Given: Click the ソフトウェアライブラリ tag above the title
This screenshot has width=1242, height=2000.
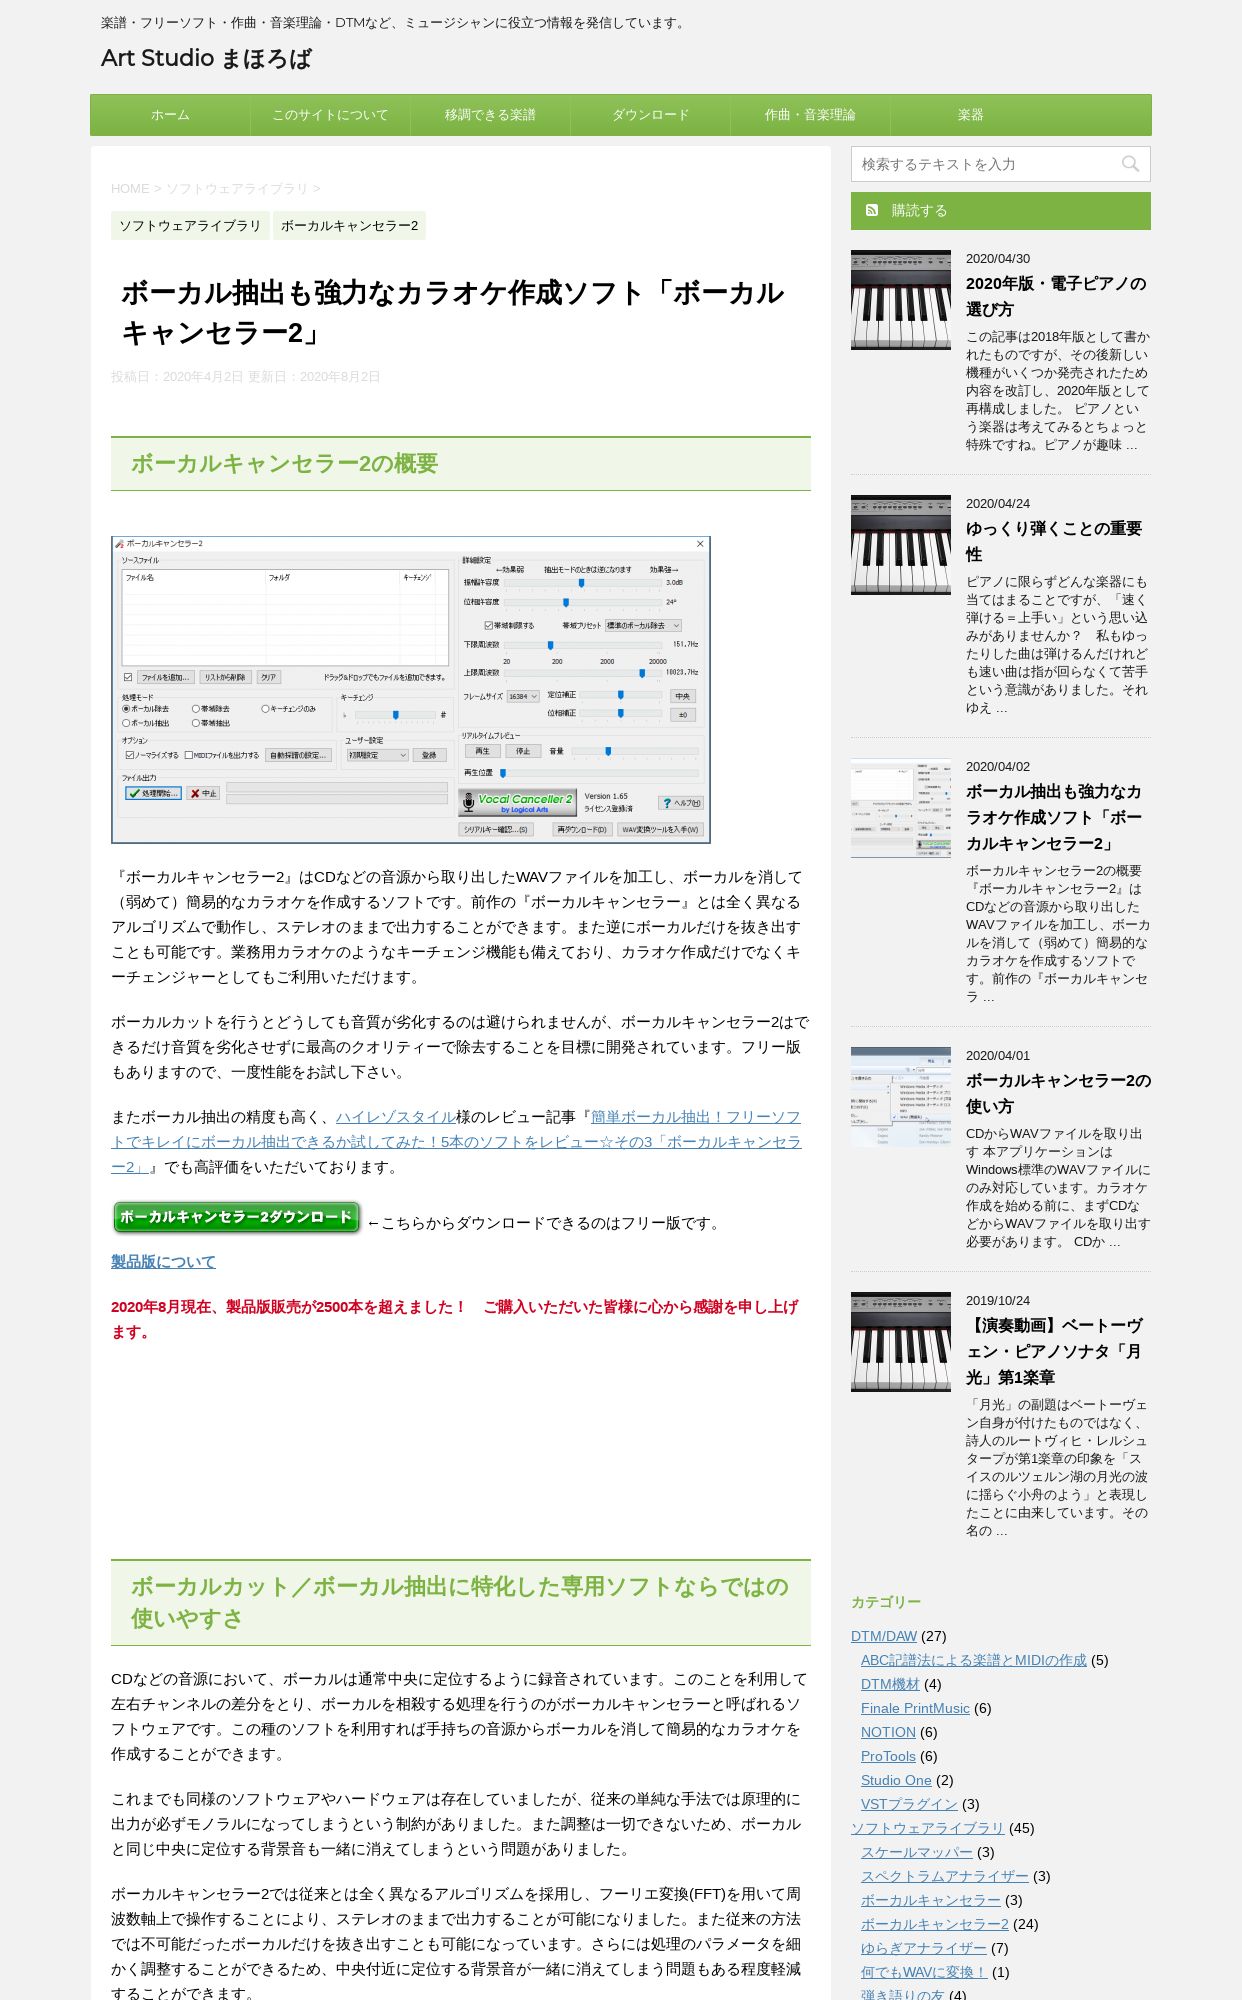Looking at the screenshot, I should click(190, 226).
